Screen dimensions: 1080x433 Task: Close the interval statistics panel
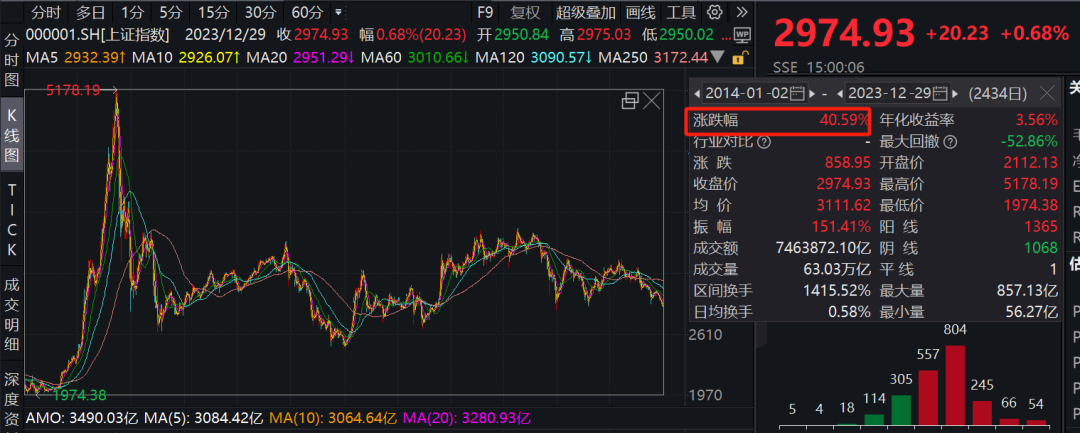click(x=1047, y=94)
